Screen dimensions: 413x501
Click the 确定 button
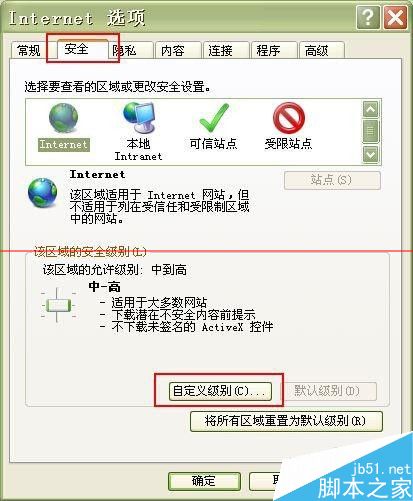[x=204, y=481]
